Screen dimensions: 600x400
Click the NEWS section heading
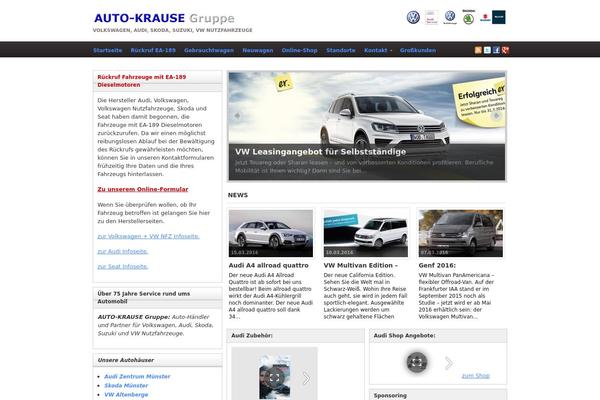point(238,195)
